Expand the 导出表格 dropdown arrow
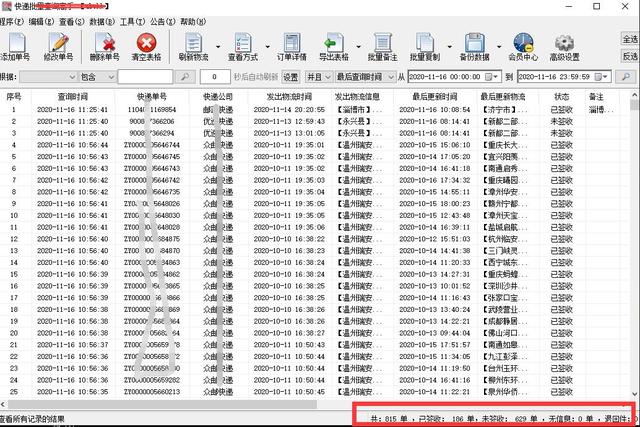 pyautogui.click(x=358, y=47)
